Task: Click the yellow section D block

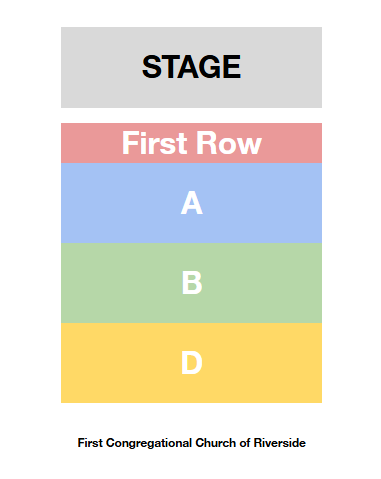Action: (191, 363)
